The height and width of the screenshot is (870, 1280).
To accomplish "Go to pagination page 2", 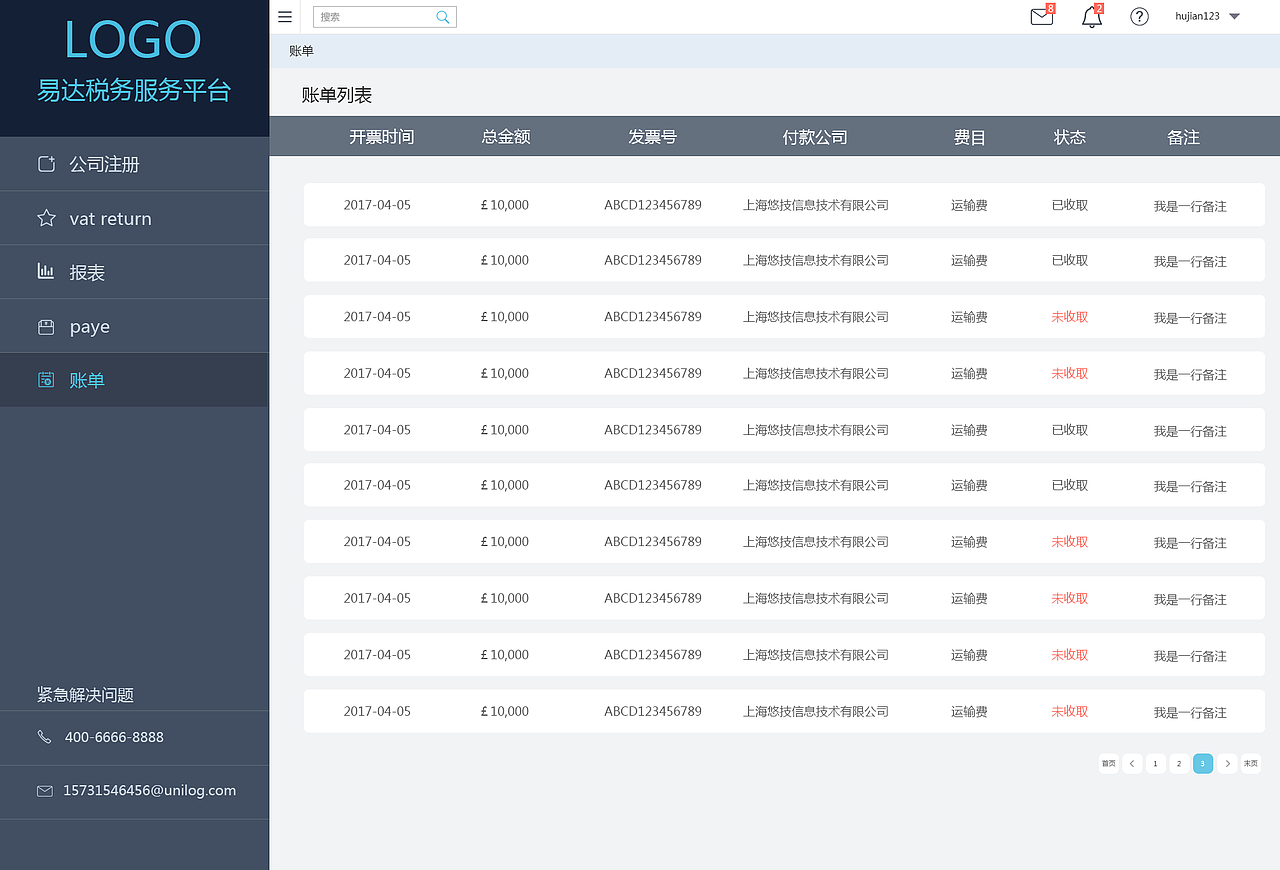I will [1179, 764].
